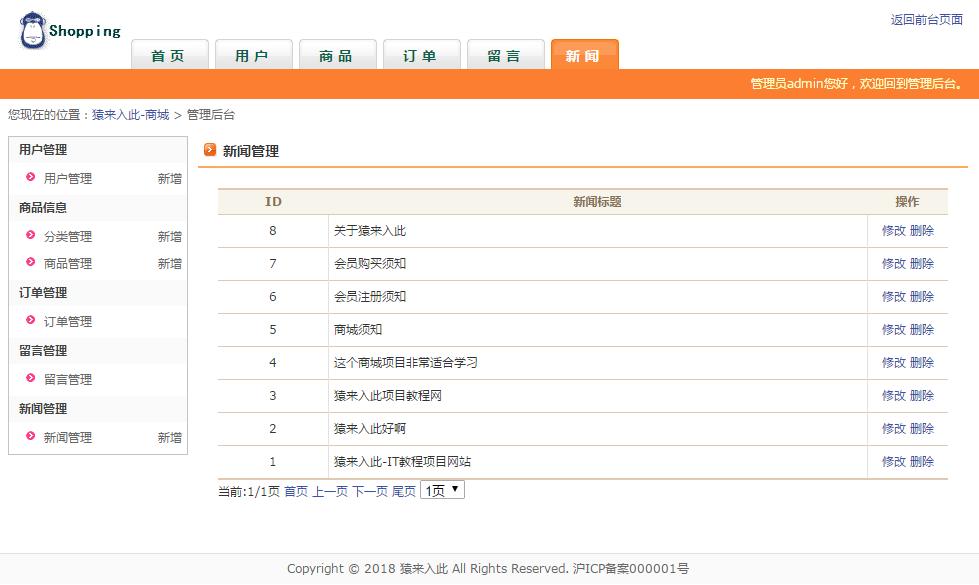Viewport: 979px width, 585px height.
Task: Switch to the 新闻 tab
Action: tap(585, 57)
